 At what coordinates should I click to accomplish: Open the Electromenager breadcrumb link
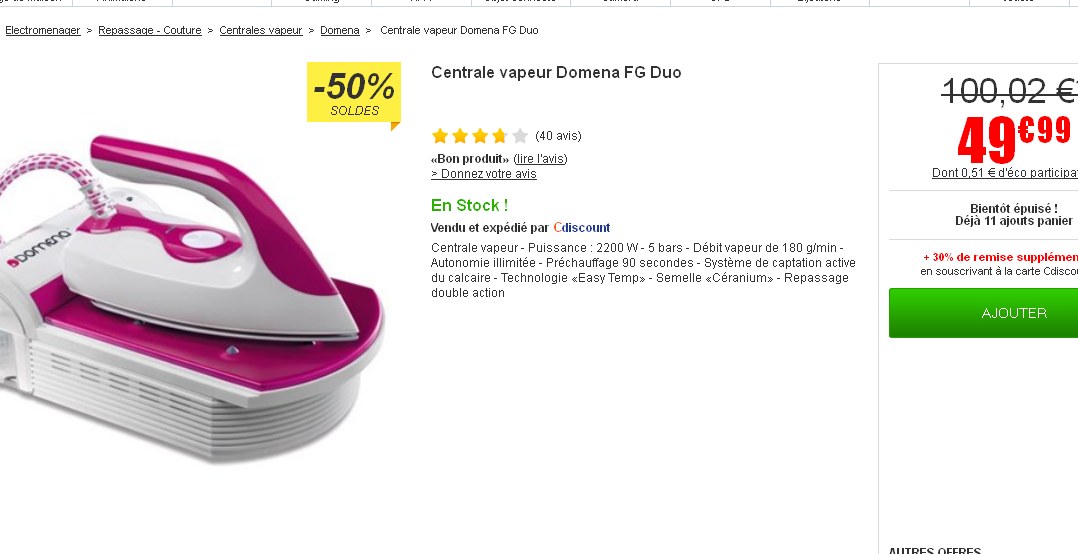point(43,31)
